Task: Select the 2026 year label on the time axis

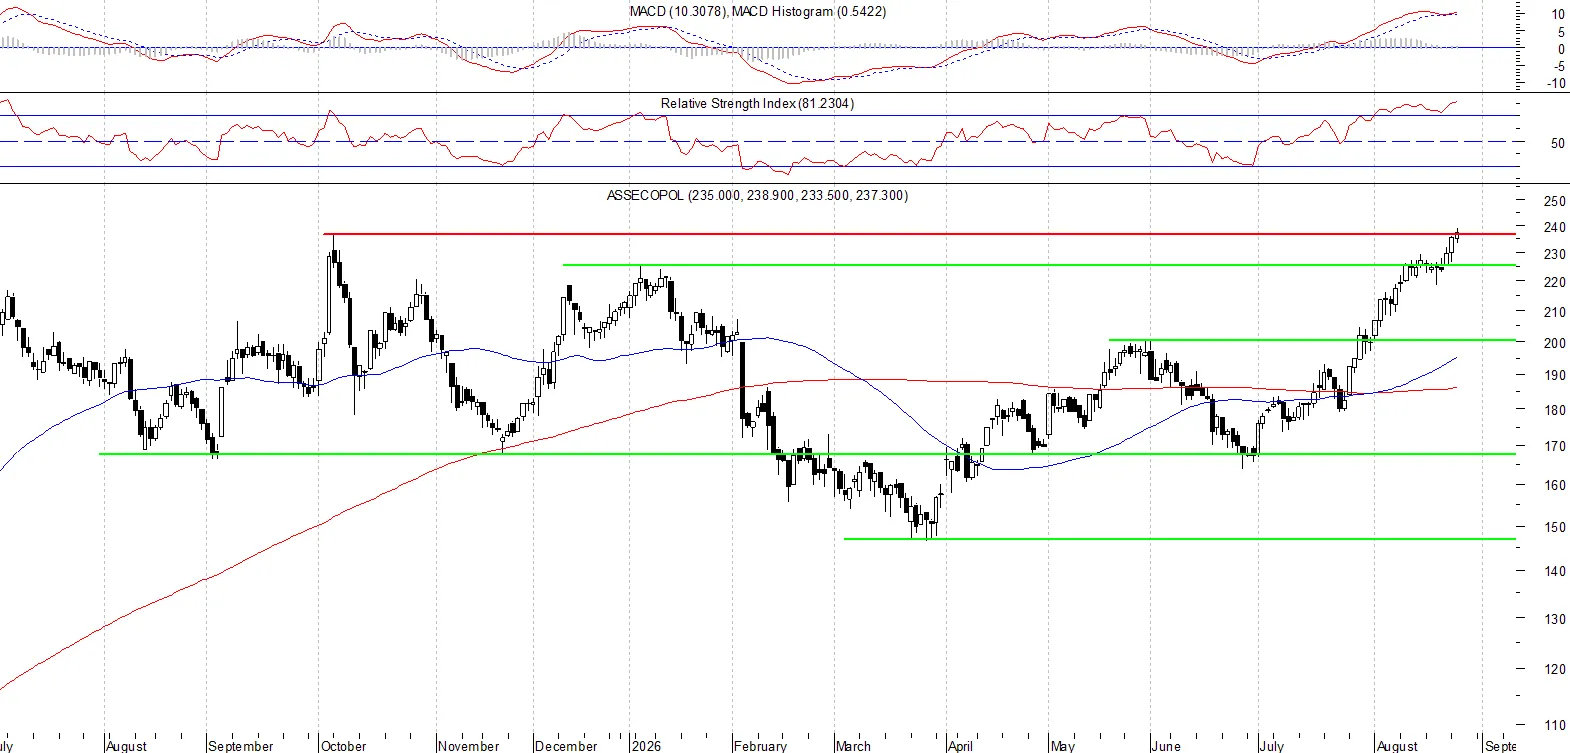Action: 646,746
